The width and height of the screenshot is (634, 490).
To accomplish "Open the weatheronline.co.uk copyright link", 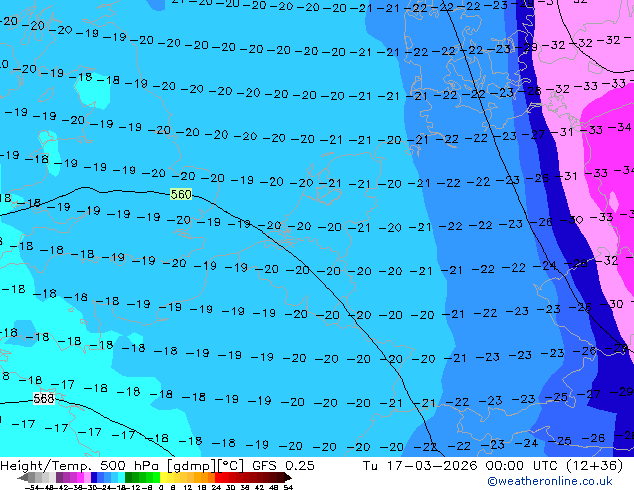I will tap(549, 481).
